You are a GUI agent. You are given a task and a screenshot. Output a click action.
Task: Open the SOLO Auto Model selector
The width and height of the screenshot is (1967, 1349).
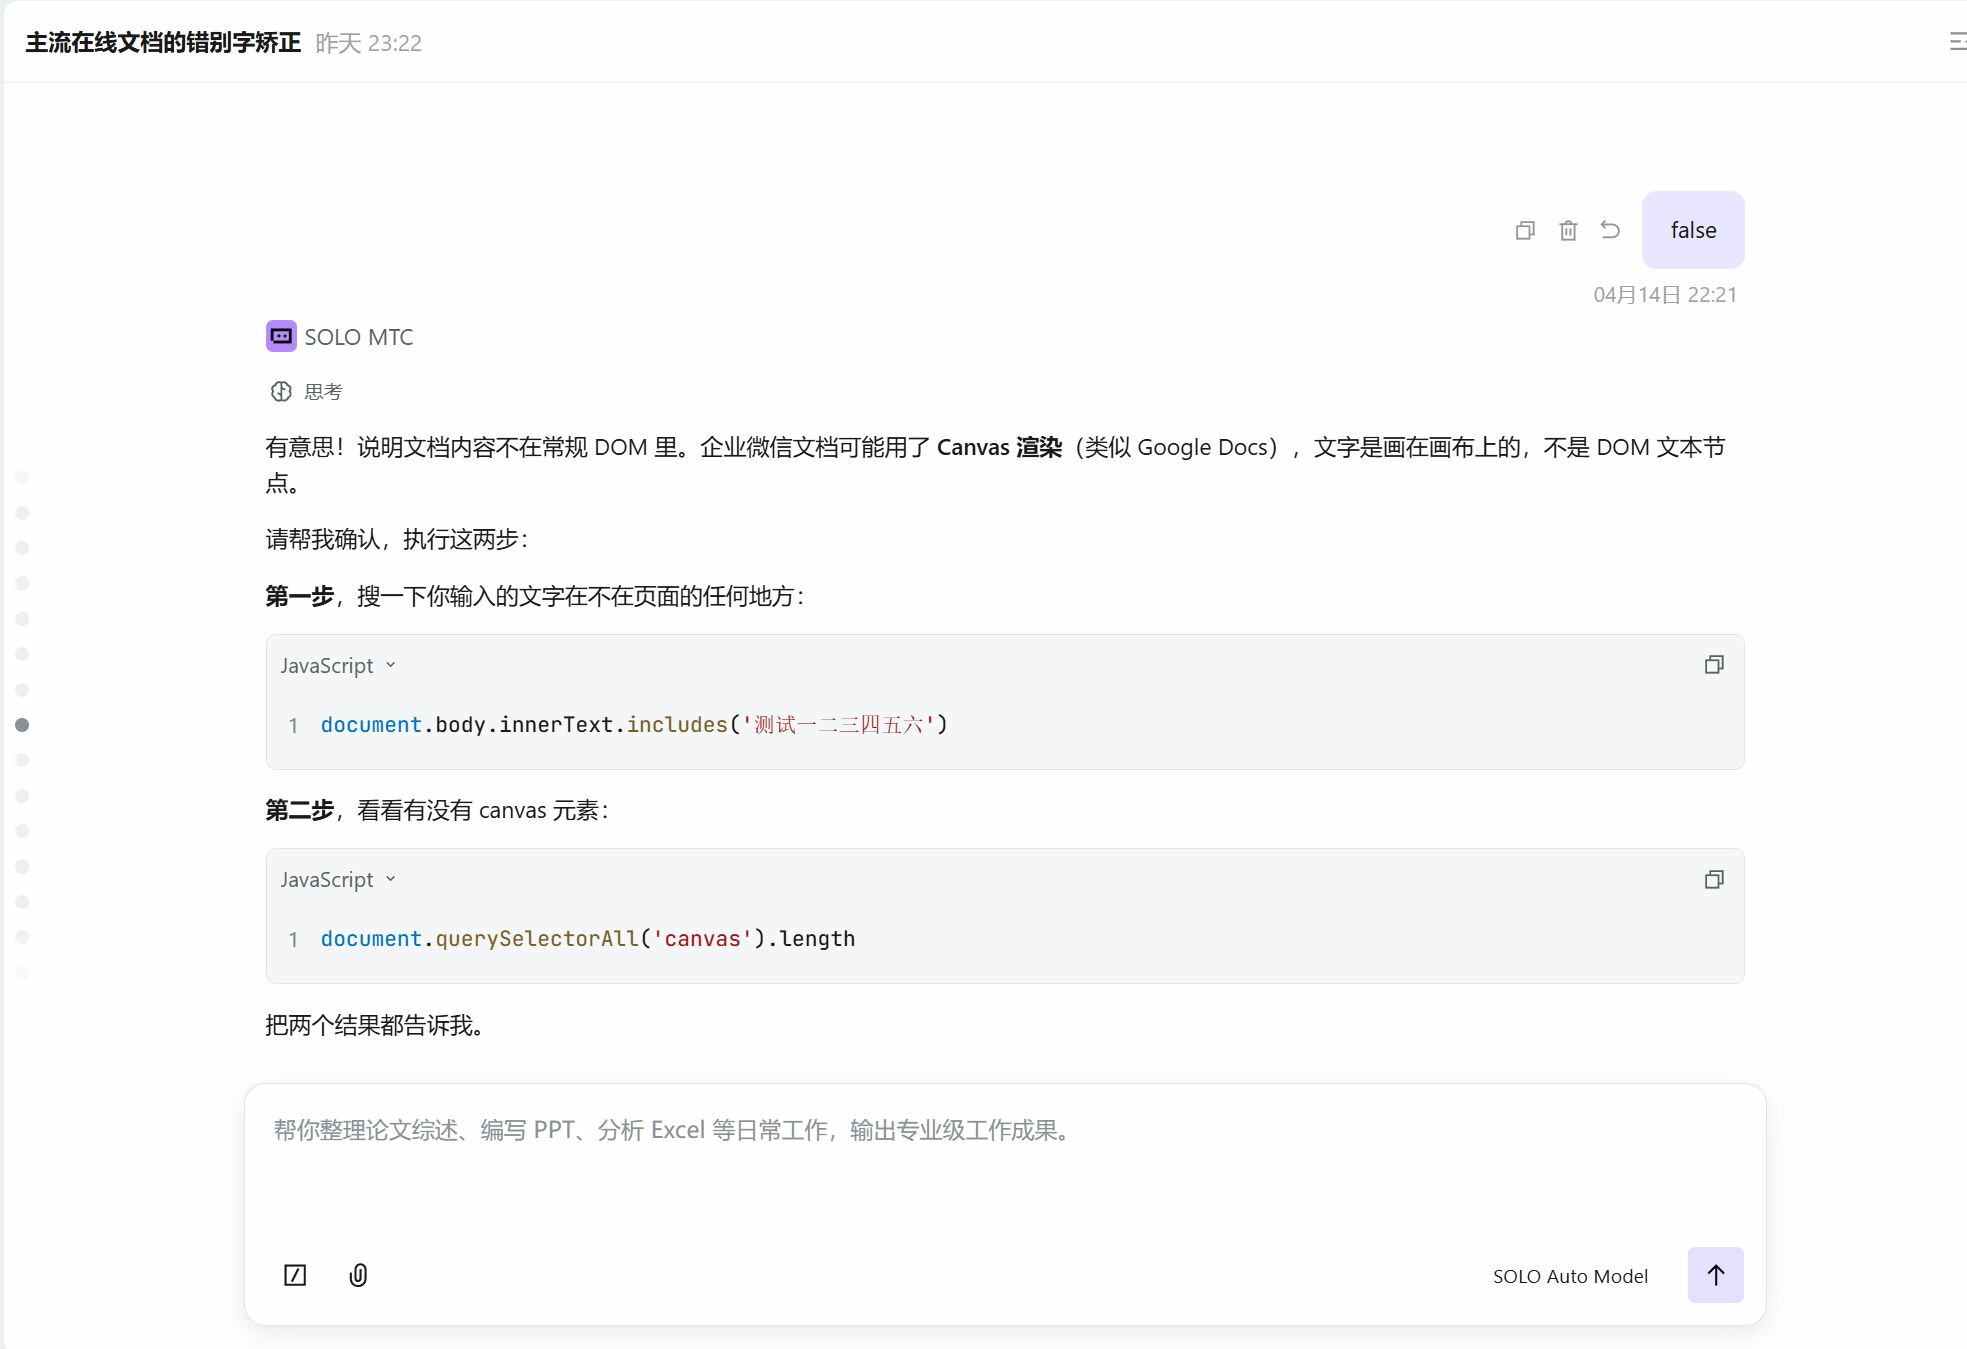(1570, 1276)
